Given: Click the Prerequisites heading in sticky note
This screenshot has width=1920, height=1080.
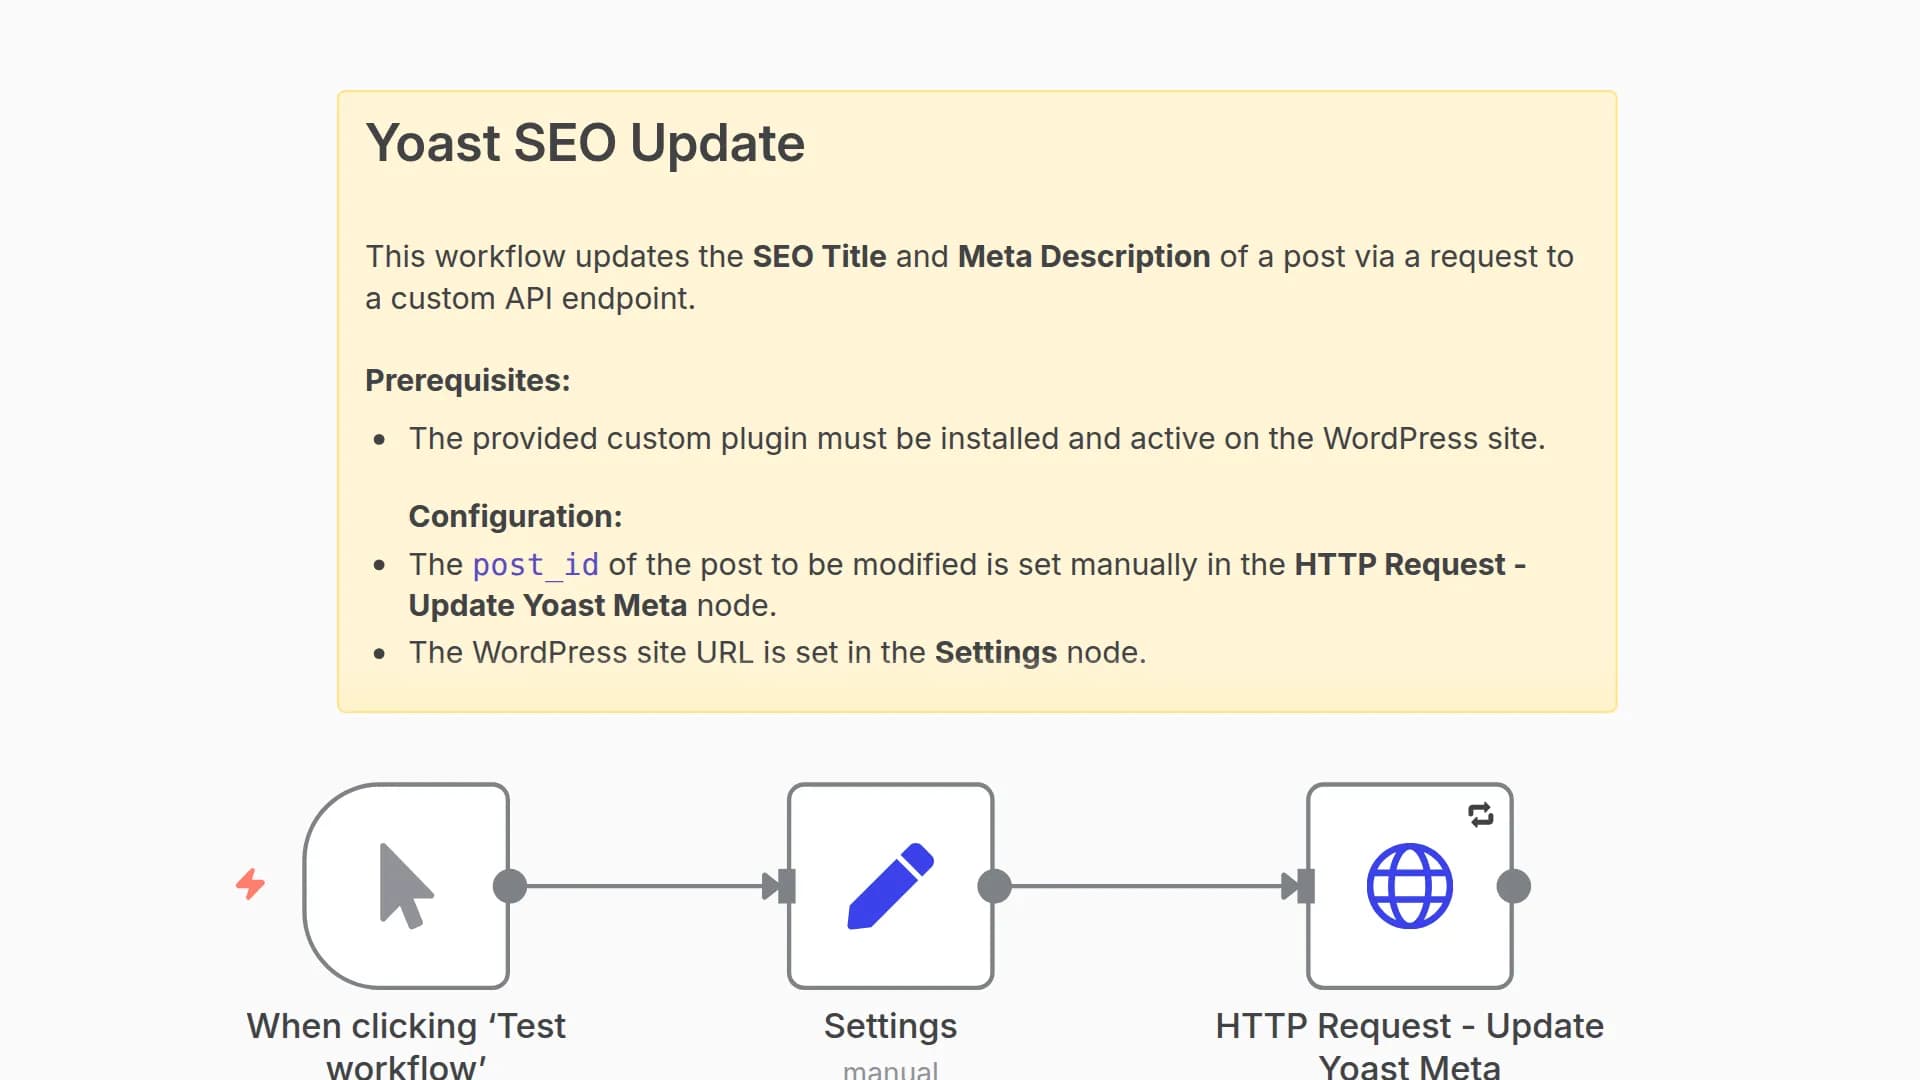Looking at the screenshot, I should (x=467, y=381).
